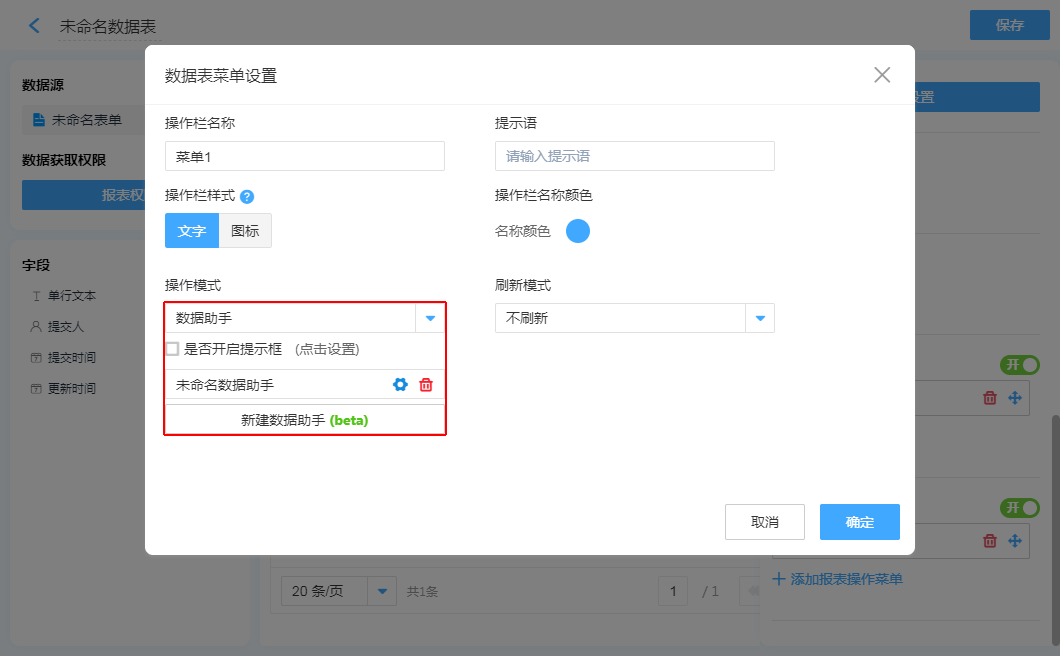Pick the blue 名称颜色 color swatch
Image resolution: width=1060 pixels, height=656 pixels.
[578, 231]
